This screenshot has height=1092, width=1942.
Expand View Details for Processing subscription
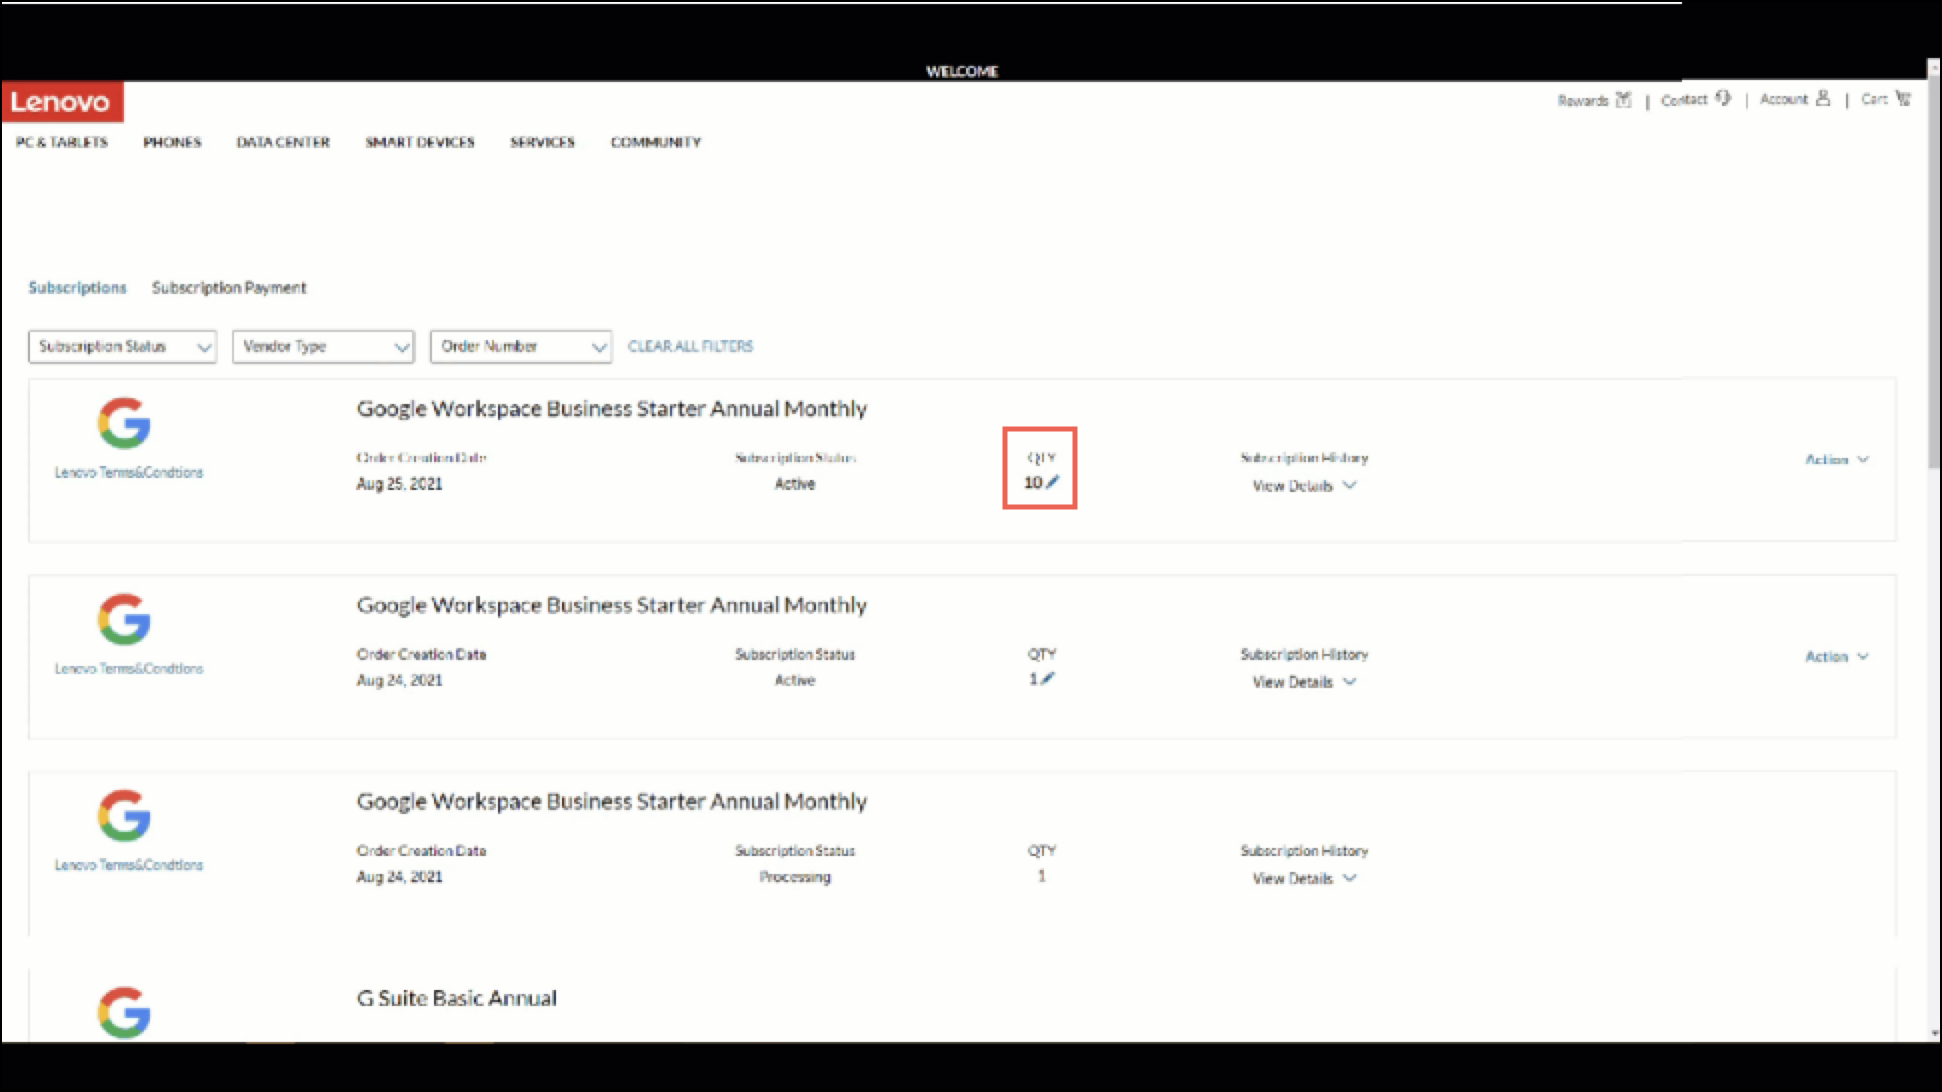[x=1304, y=878]
